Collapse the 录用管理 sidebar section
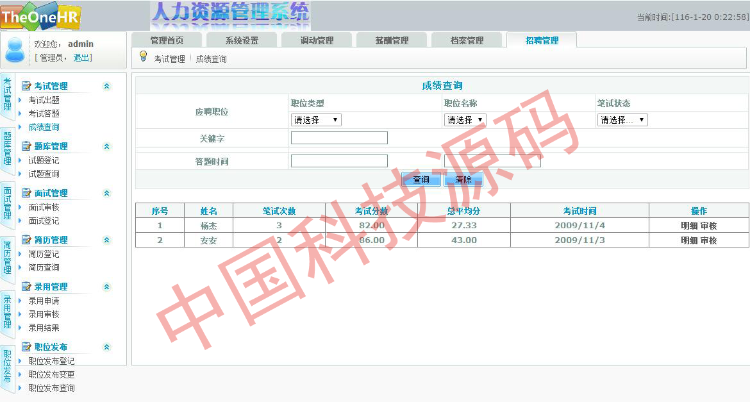 pos(107,287)
